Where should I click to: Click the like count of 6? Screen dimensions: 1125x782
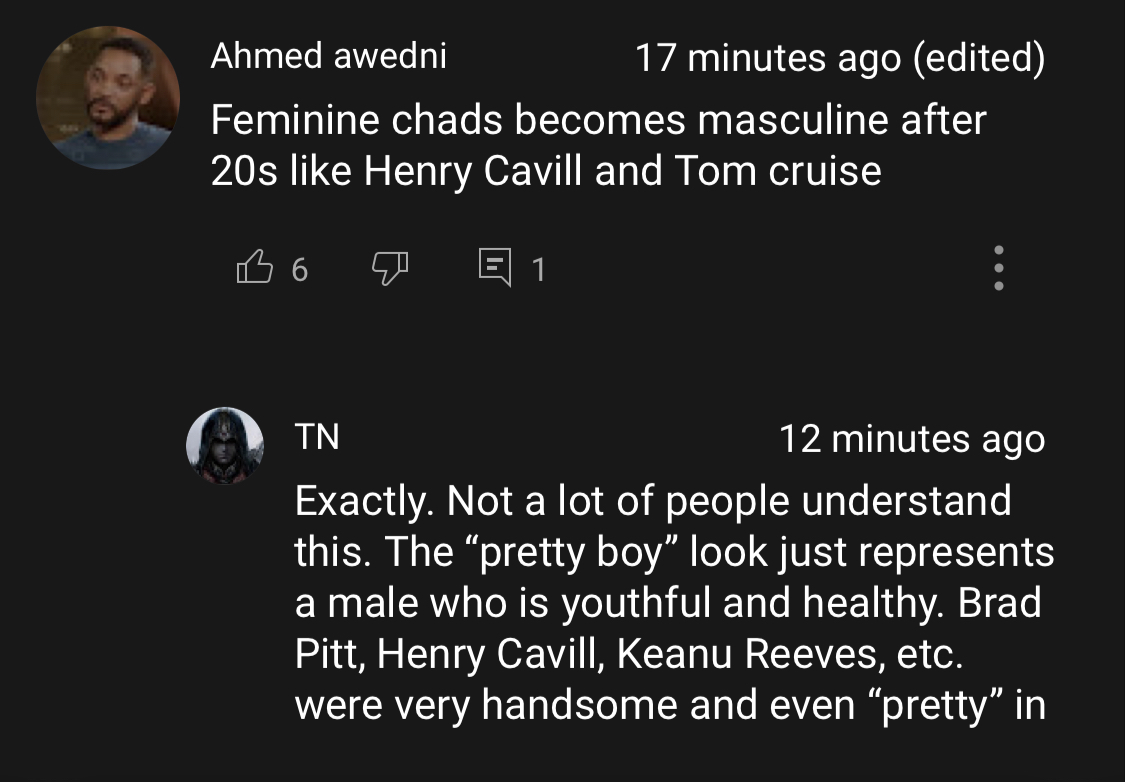[x=300, y=270]
